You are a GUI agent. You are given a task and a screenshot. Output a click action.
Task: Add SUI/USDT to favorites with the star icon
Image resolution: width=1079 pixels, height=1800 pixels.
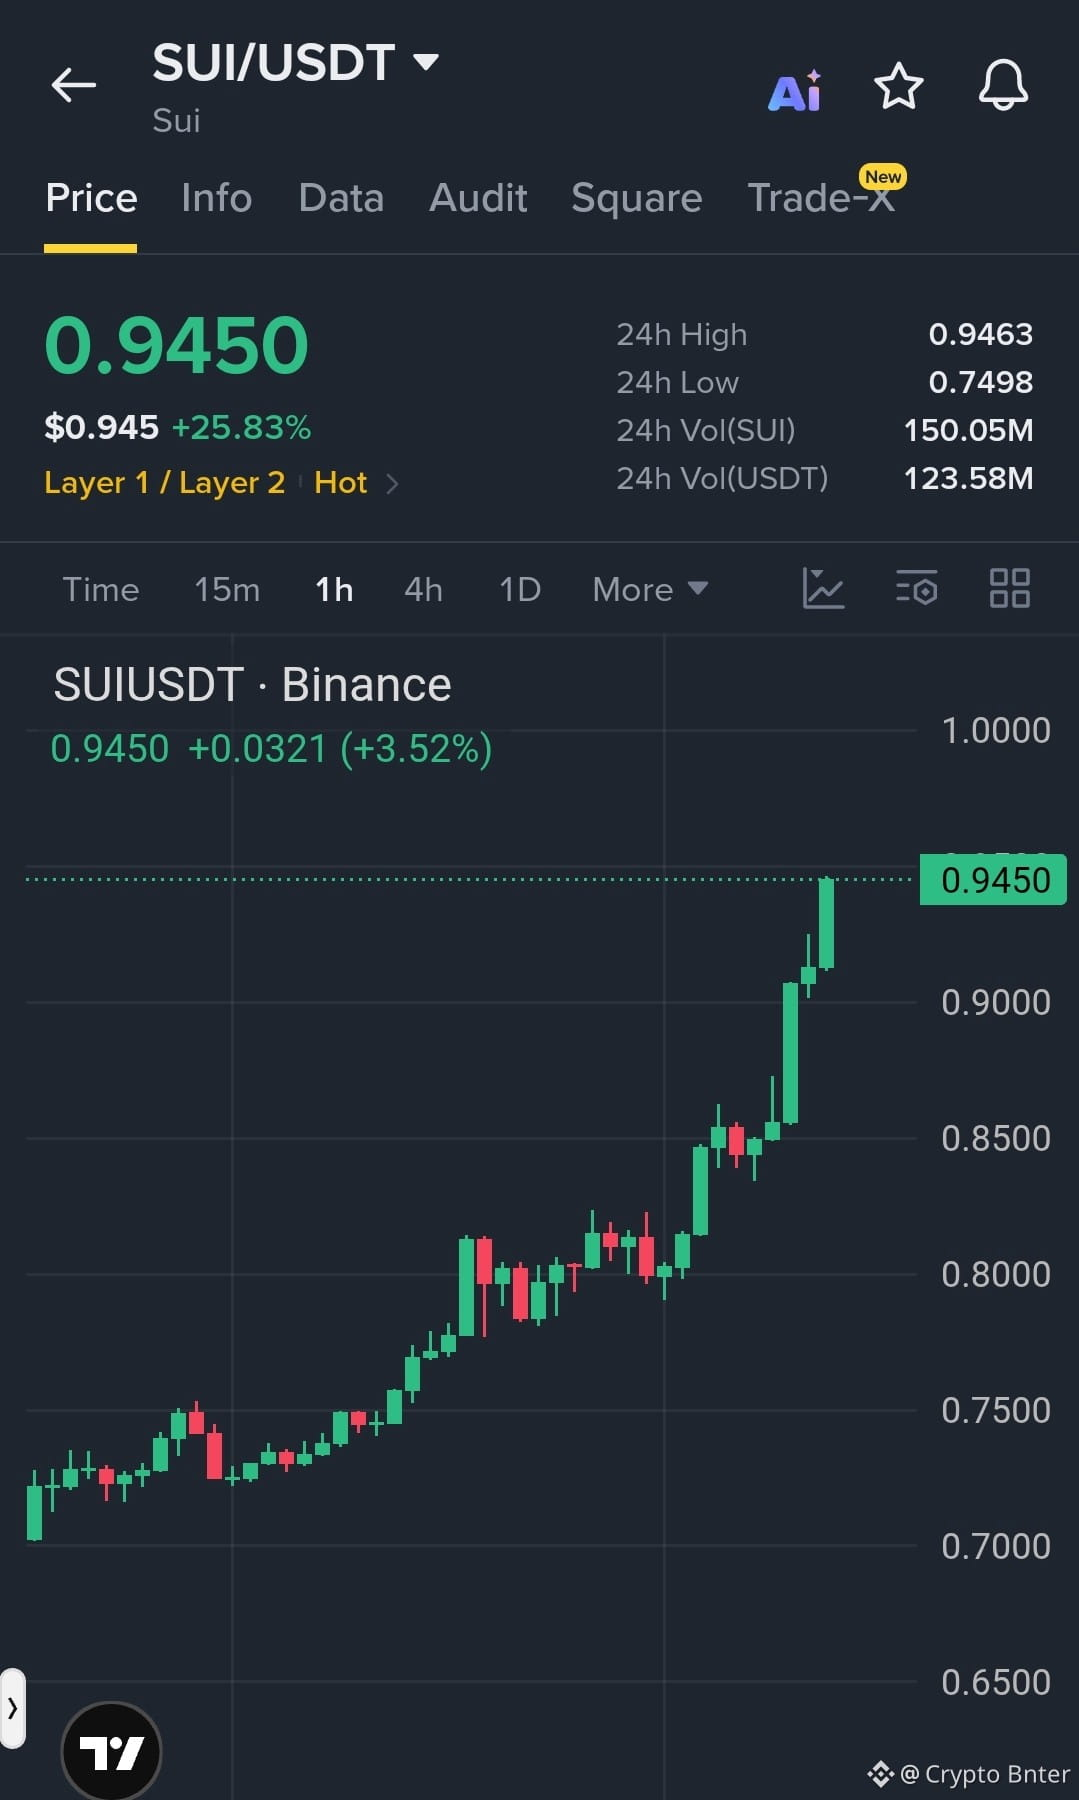[898, 86]
